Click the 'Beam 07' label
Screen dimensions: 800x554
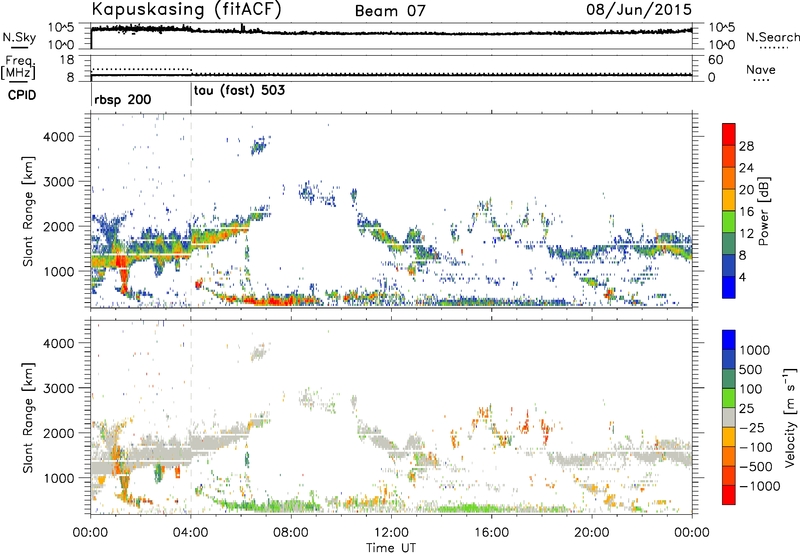390,11
